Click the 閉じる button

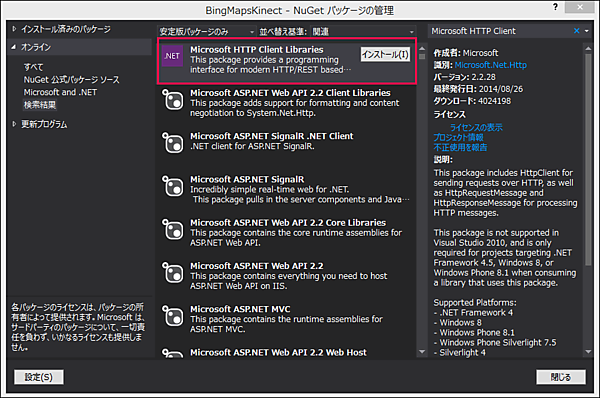click(x=561, y=377)
